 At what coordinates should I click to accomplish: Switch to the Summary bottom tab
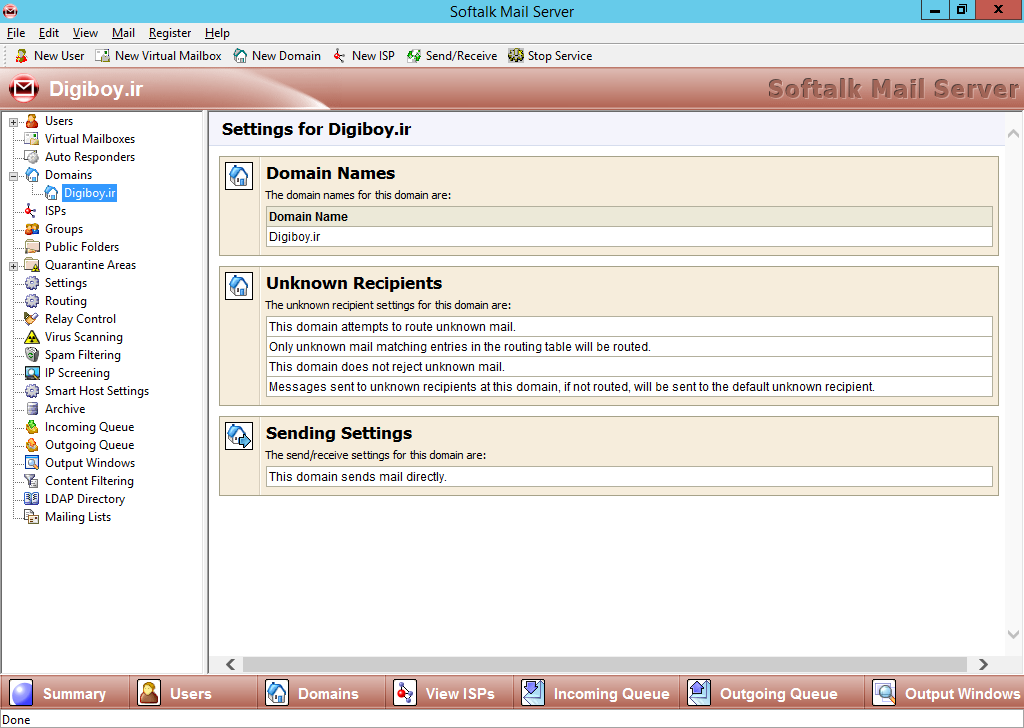[x=65, y=693]
